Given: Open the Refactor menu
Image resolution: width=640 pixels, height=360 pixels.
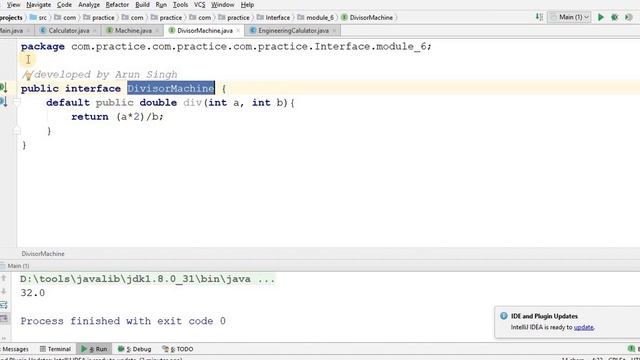Looking at the screenshot, I should coord(117,5).
